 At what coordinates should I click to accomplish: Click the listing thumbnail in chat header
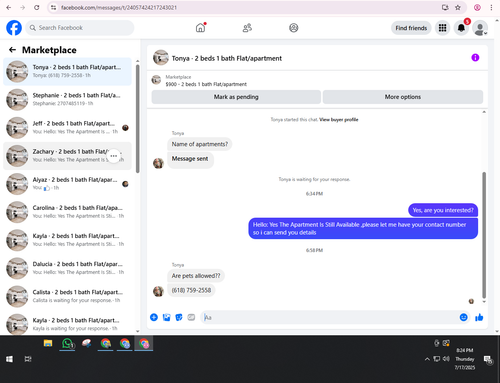161,58
